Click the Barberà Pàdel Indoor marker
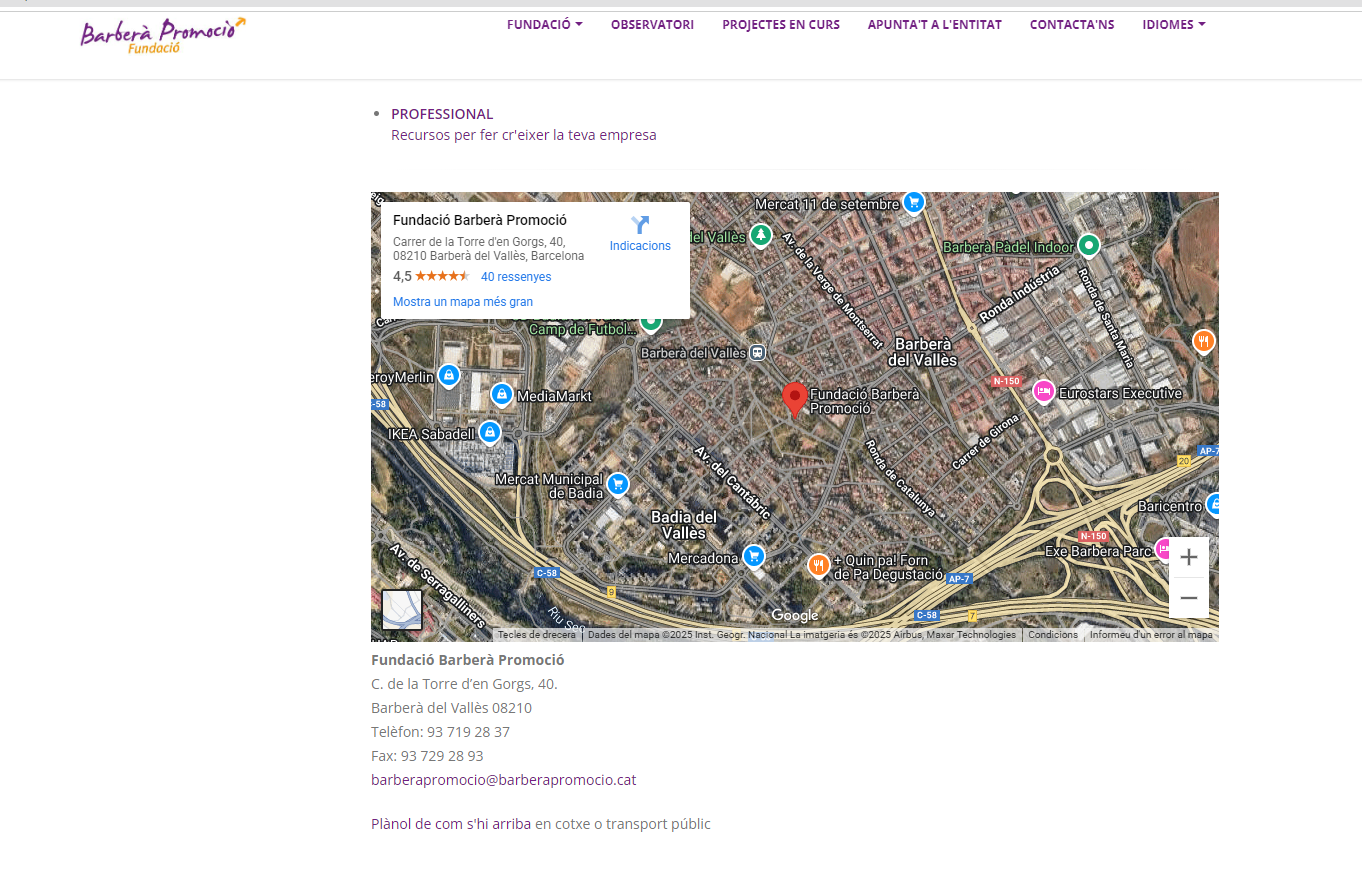 pyautogui.click(x=1089, y=245)
